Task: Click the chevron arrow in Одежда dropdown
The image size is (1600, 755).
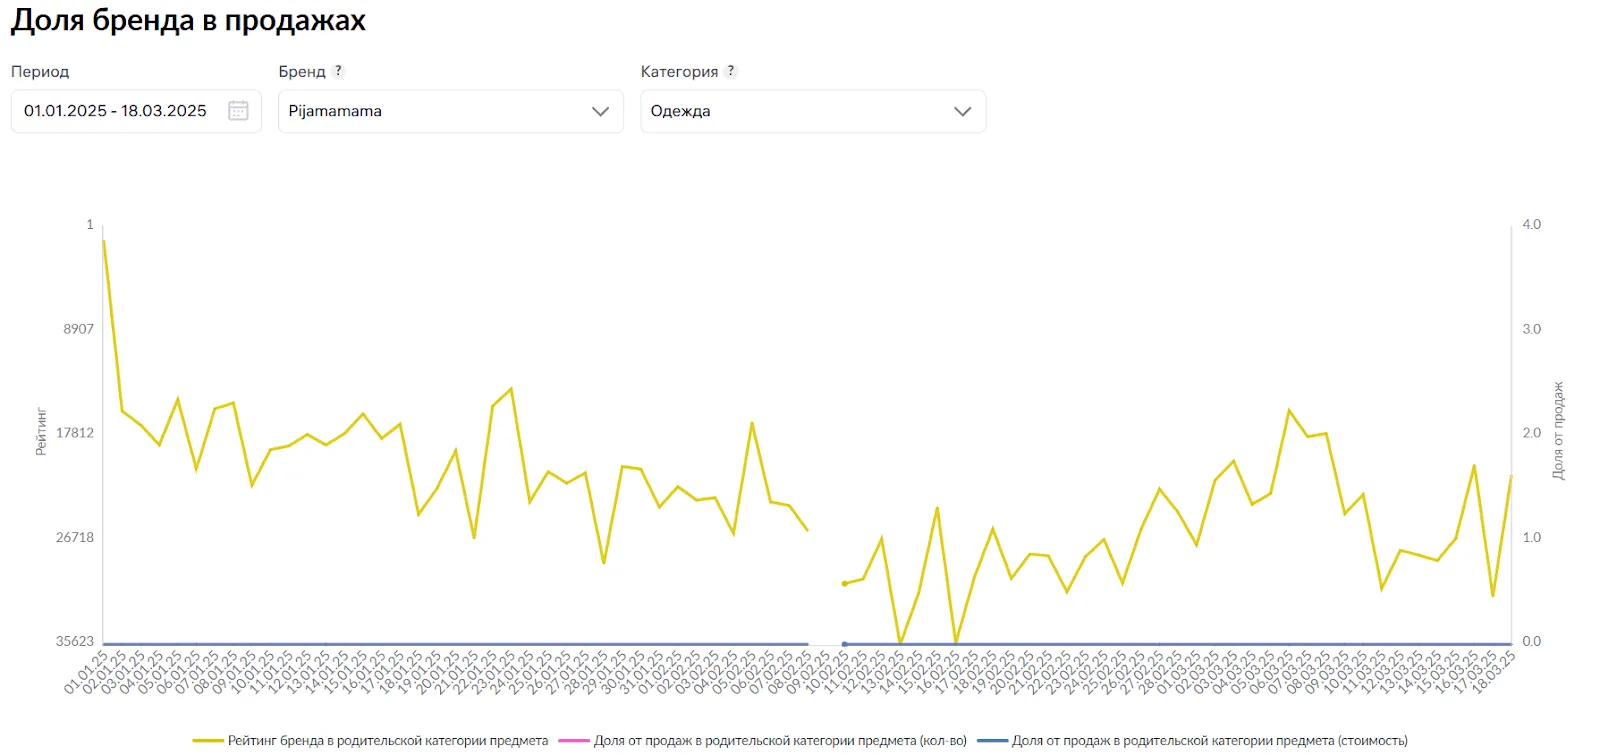Action: coord(962,111)
